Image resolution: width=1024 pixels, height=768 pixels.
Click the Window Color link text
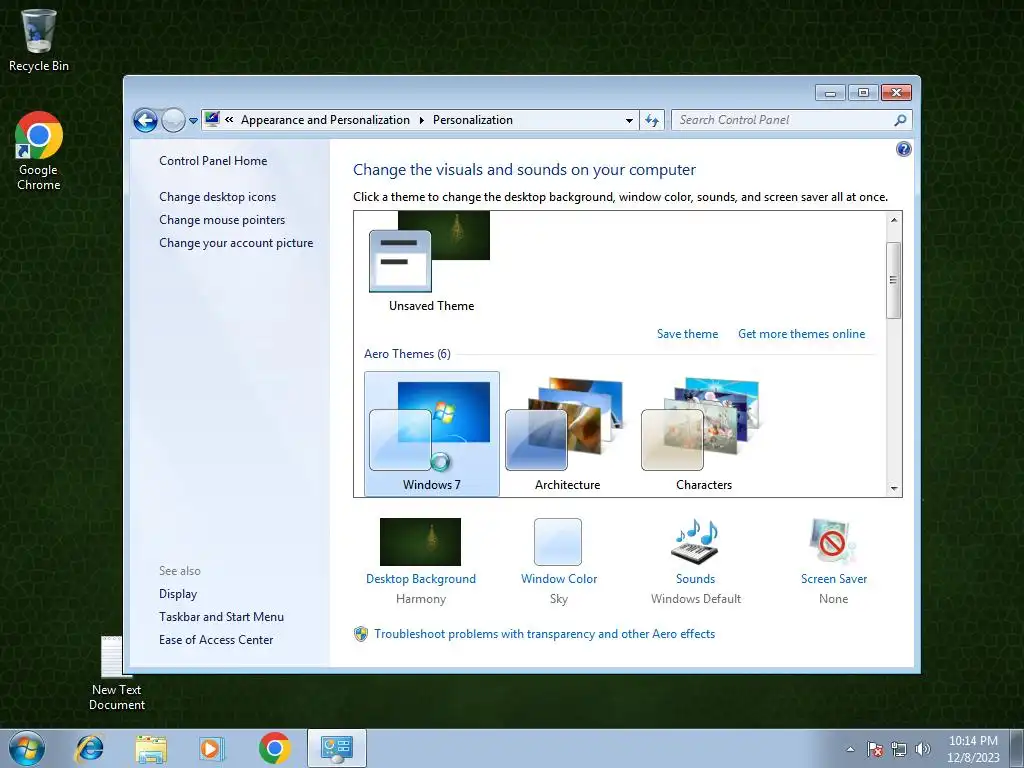pos(559,579)
